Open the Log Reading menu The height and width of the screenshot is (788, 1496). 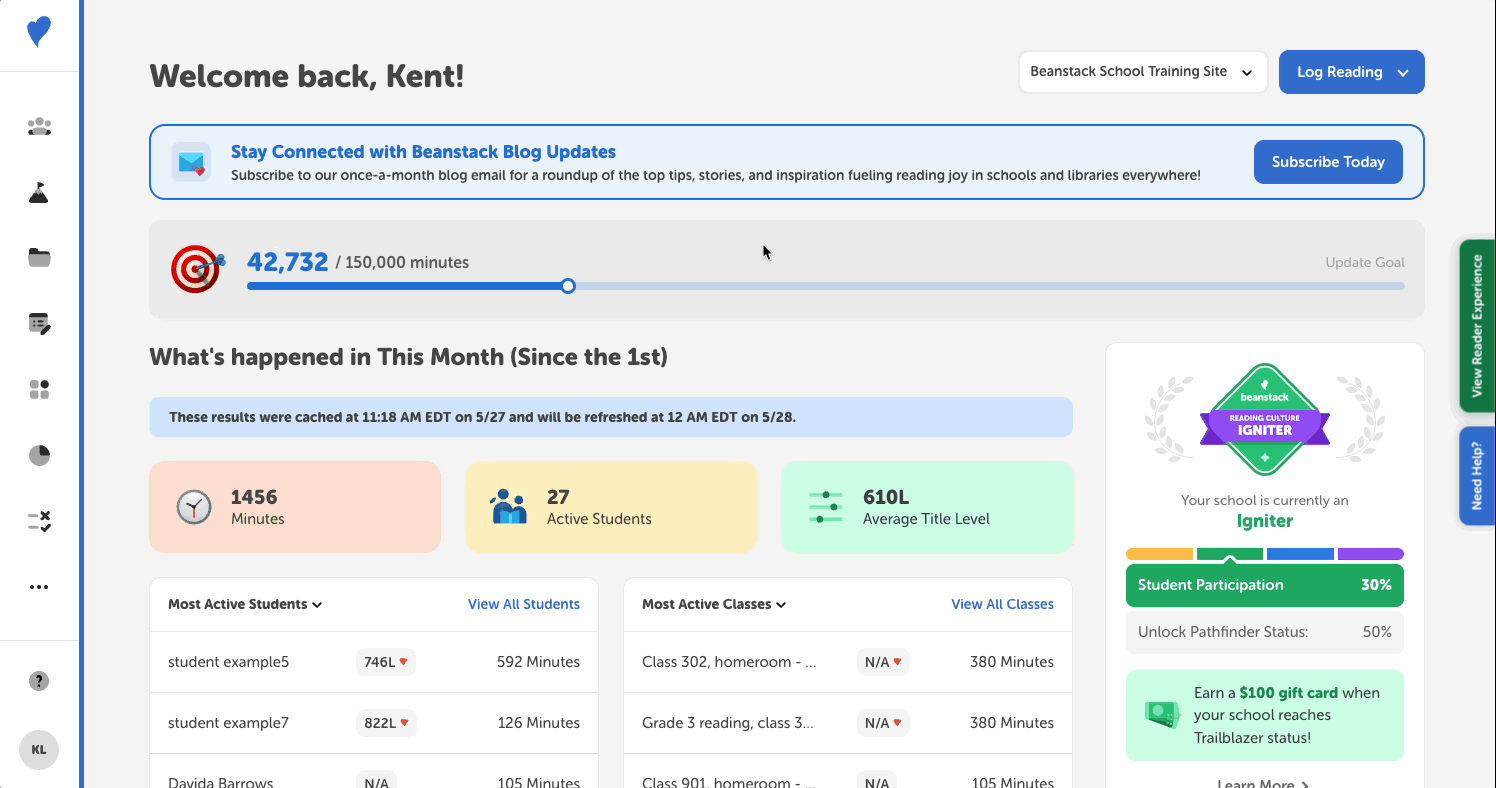coord(1351,72)
